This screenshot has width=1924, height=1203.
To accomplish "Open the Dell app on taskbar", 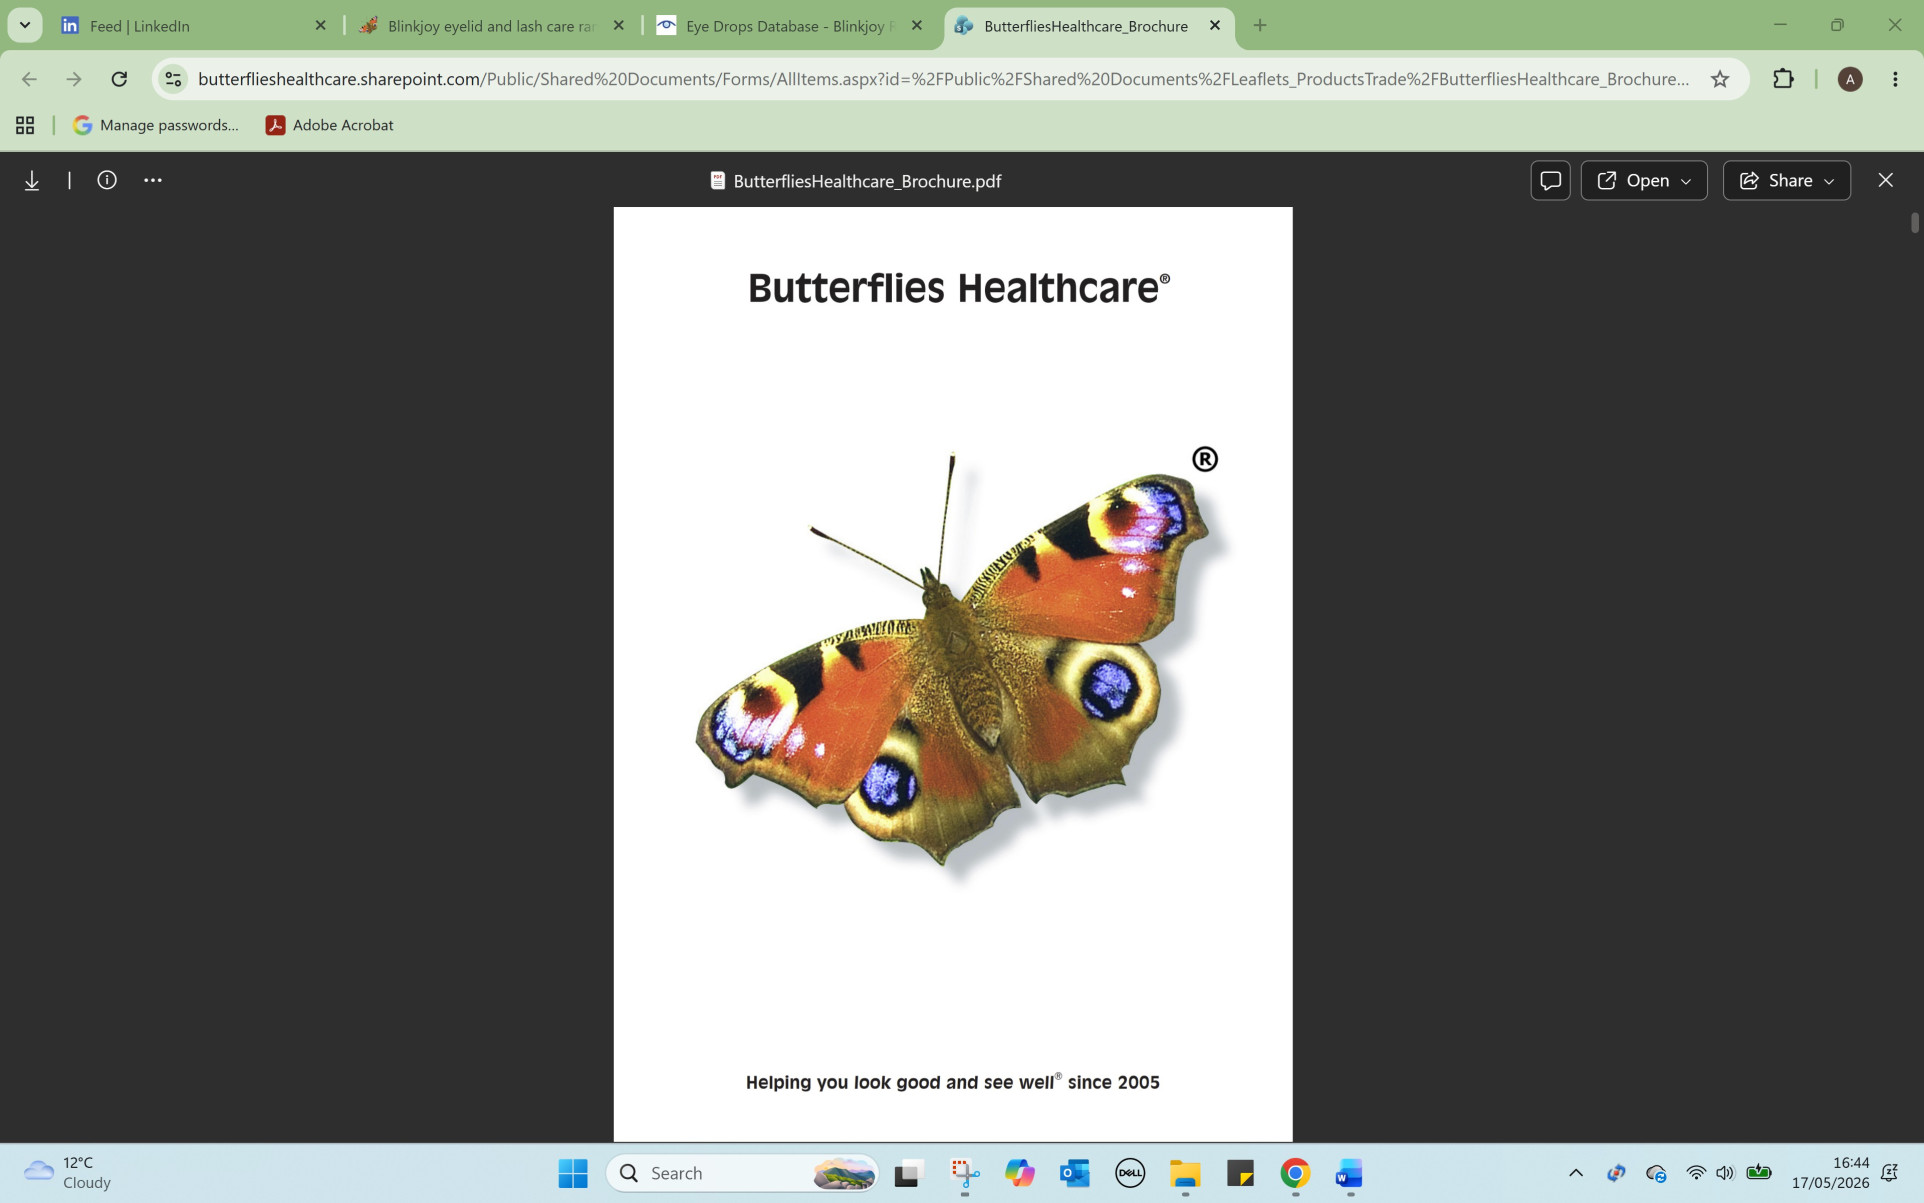I will click(x=1130, y=1173).
